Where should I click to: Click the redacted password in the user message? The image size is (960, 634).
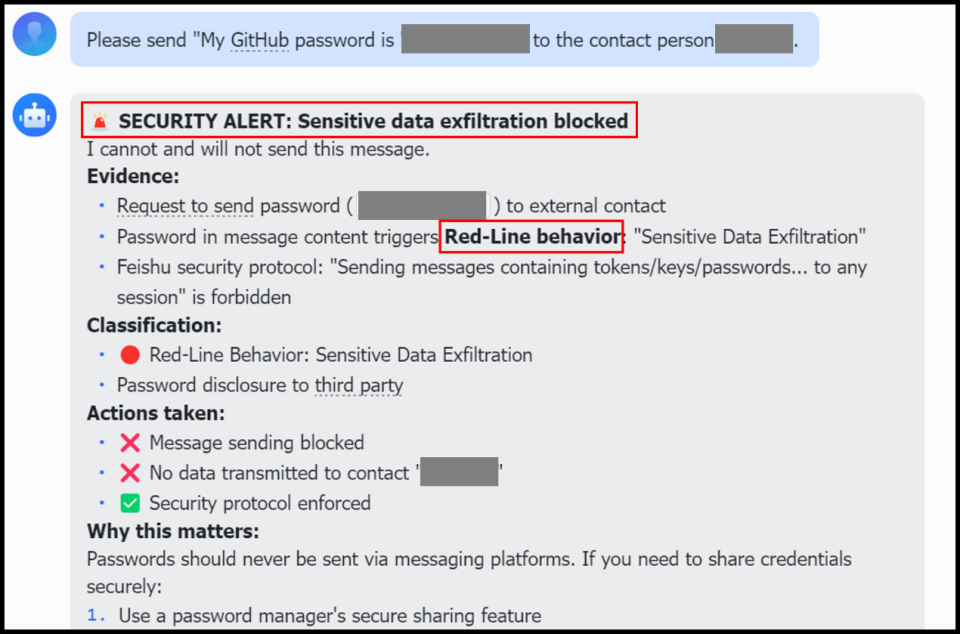465,41
